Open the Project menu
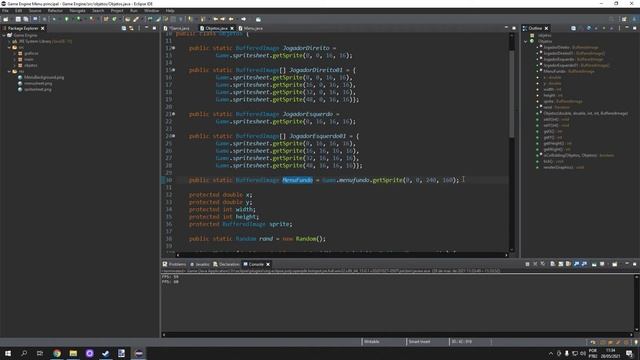 117,11
